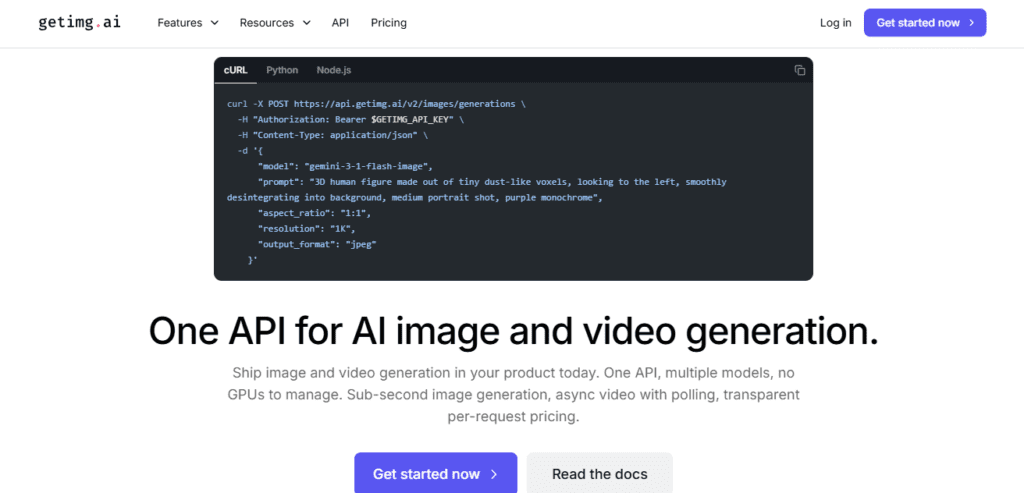The height and width of the screenshot is (493, 1024).
Task: Select the Get started now button below the headline
Action: point(436,473)
